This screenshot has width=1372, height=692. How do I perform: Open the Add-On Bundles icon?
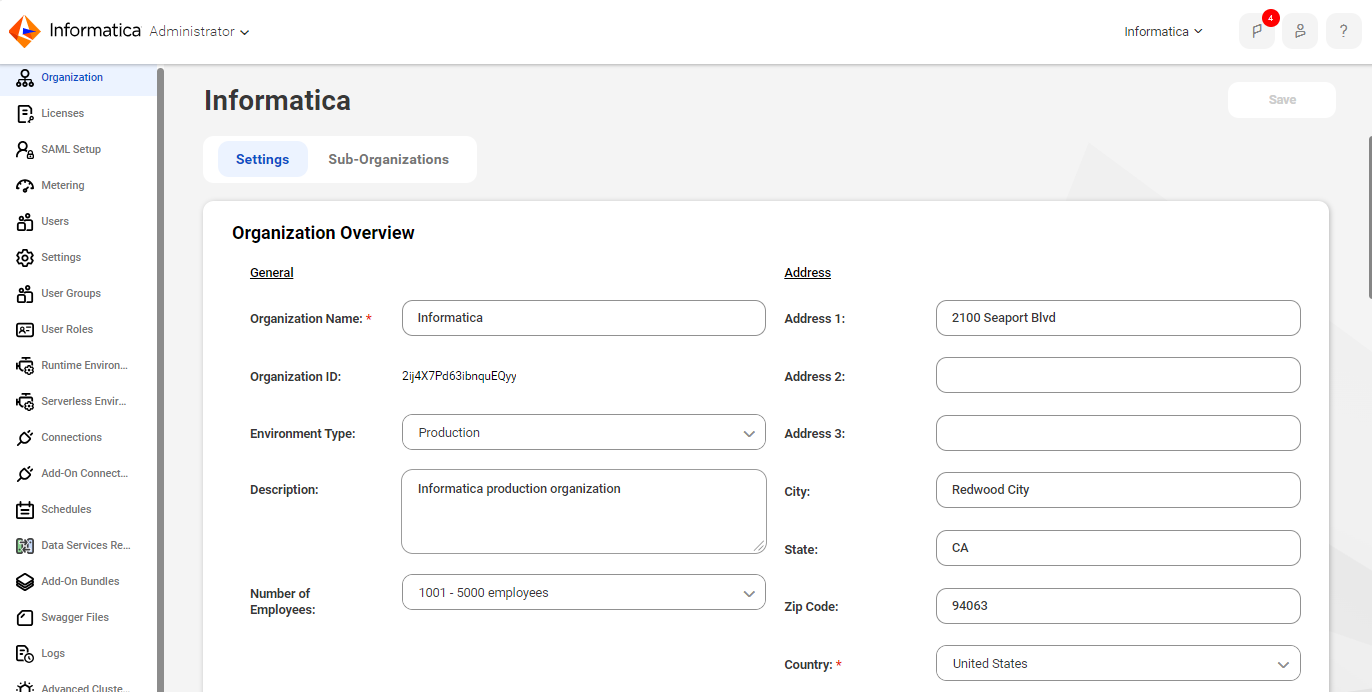click(x=25, y=582)
